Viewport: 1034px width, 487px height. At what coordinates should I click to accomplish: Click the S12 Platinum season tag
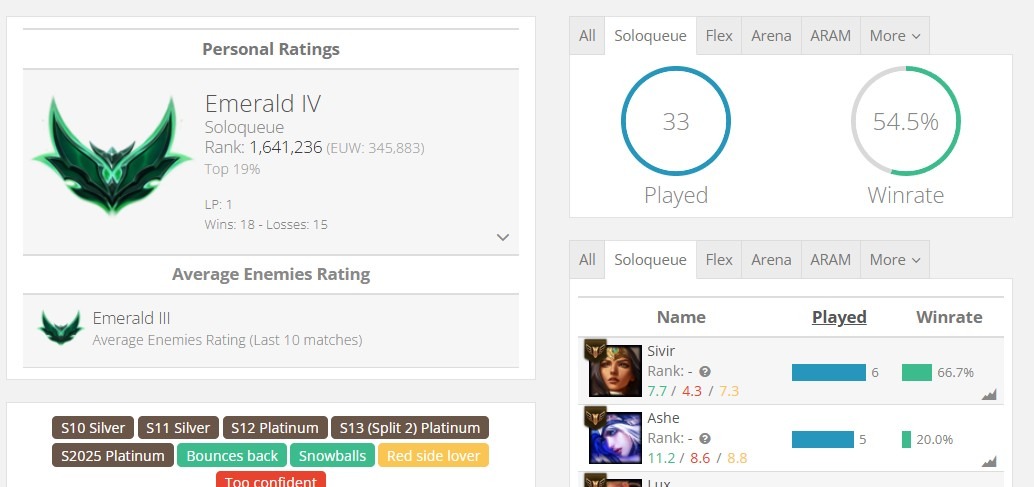(275, 428)
